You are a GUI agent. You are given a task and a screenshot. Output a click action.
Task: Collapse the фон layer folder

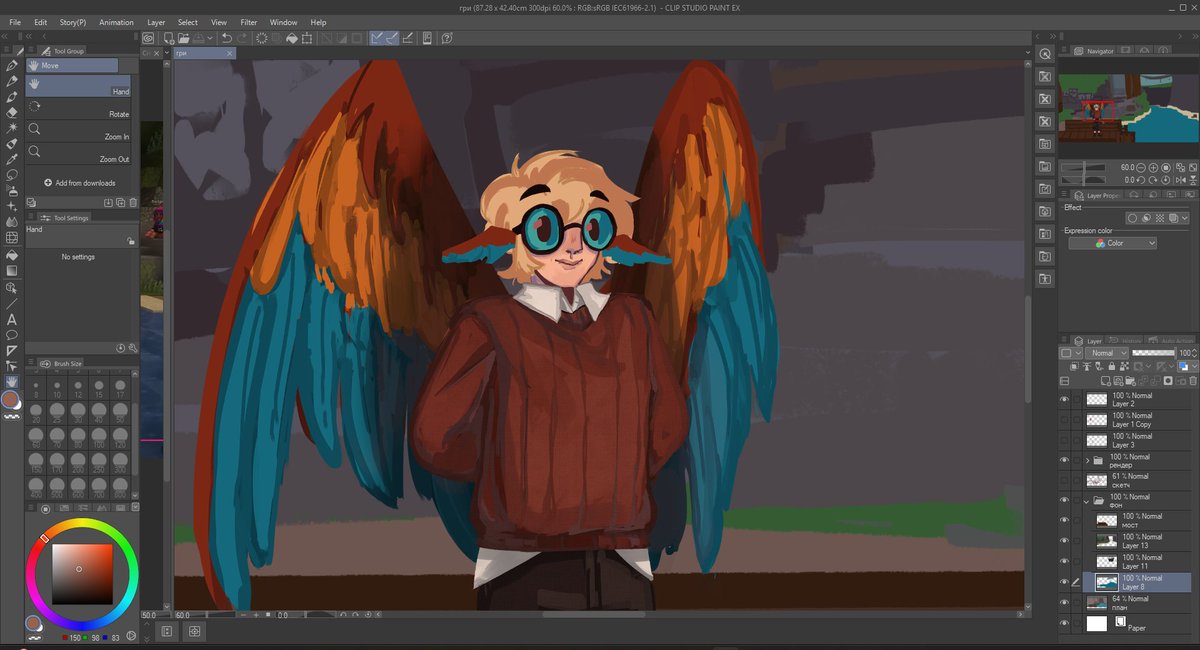1088,500
